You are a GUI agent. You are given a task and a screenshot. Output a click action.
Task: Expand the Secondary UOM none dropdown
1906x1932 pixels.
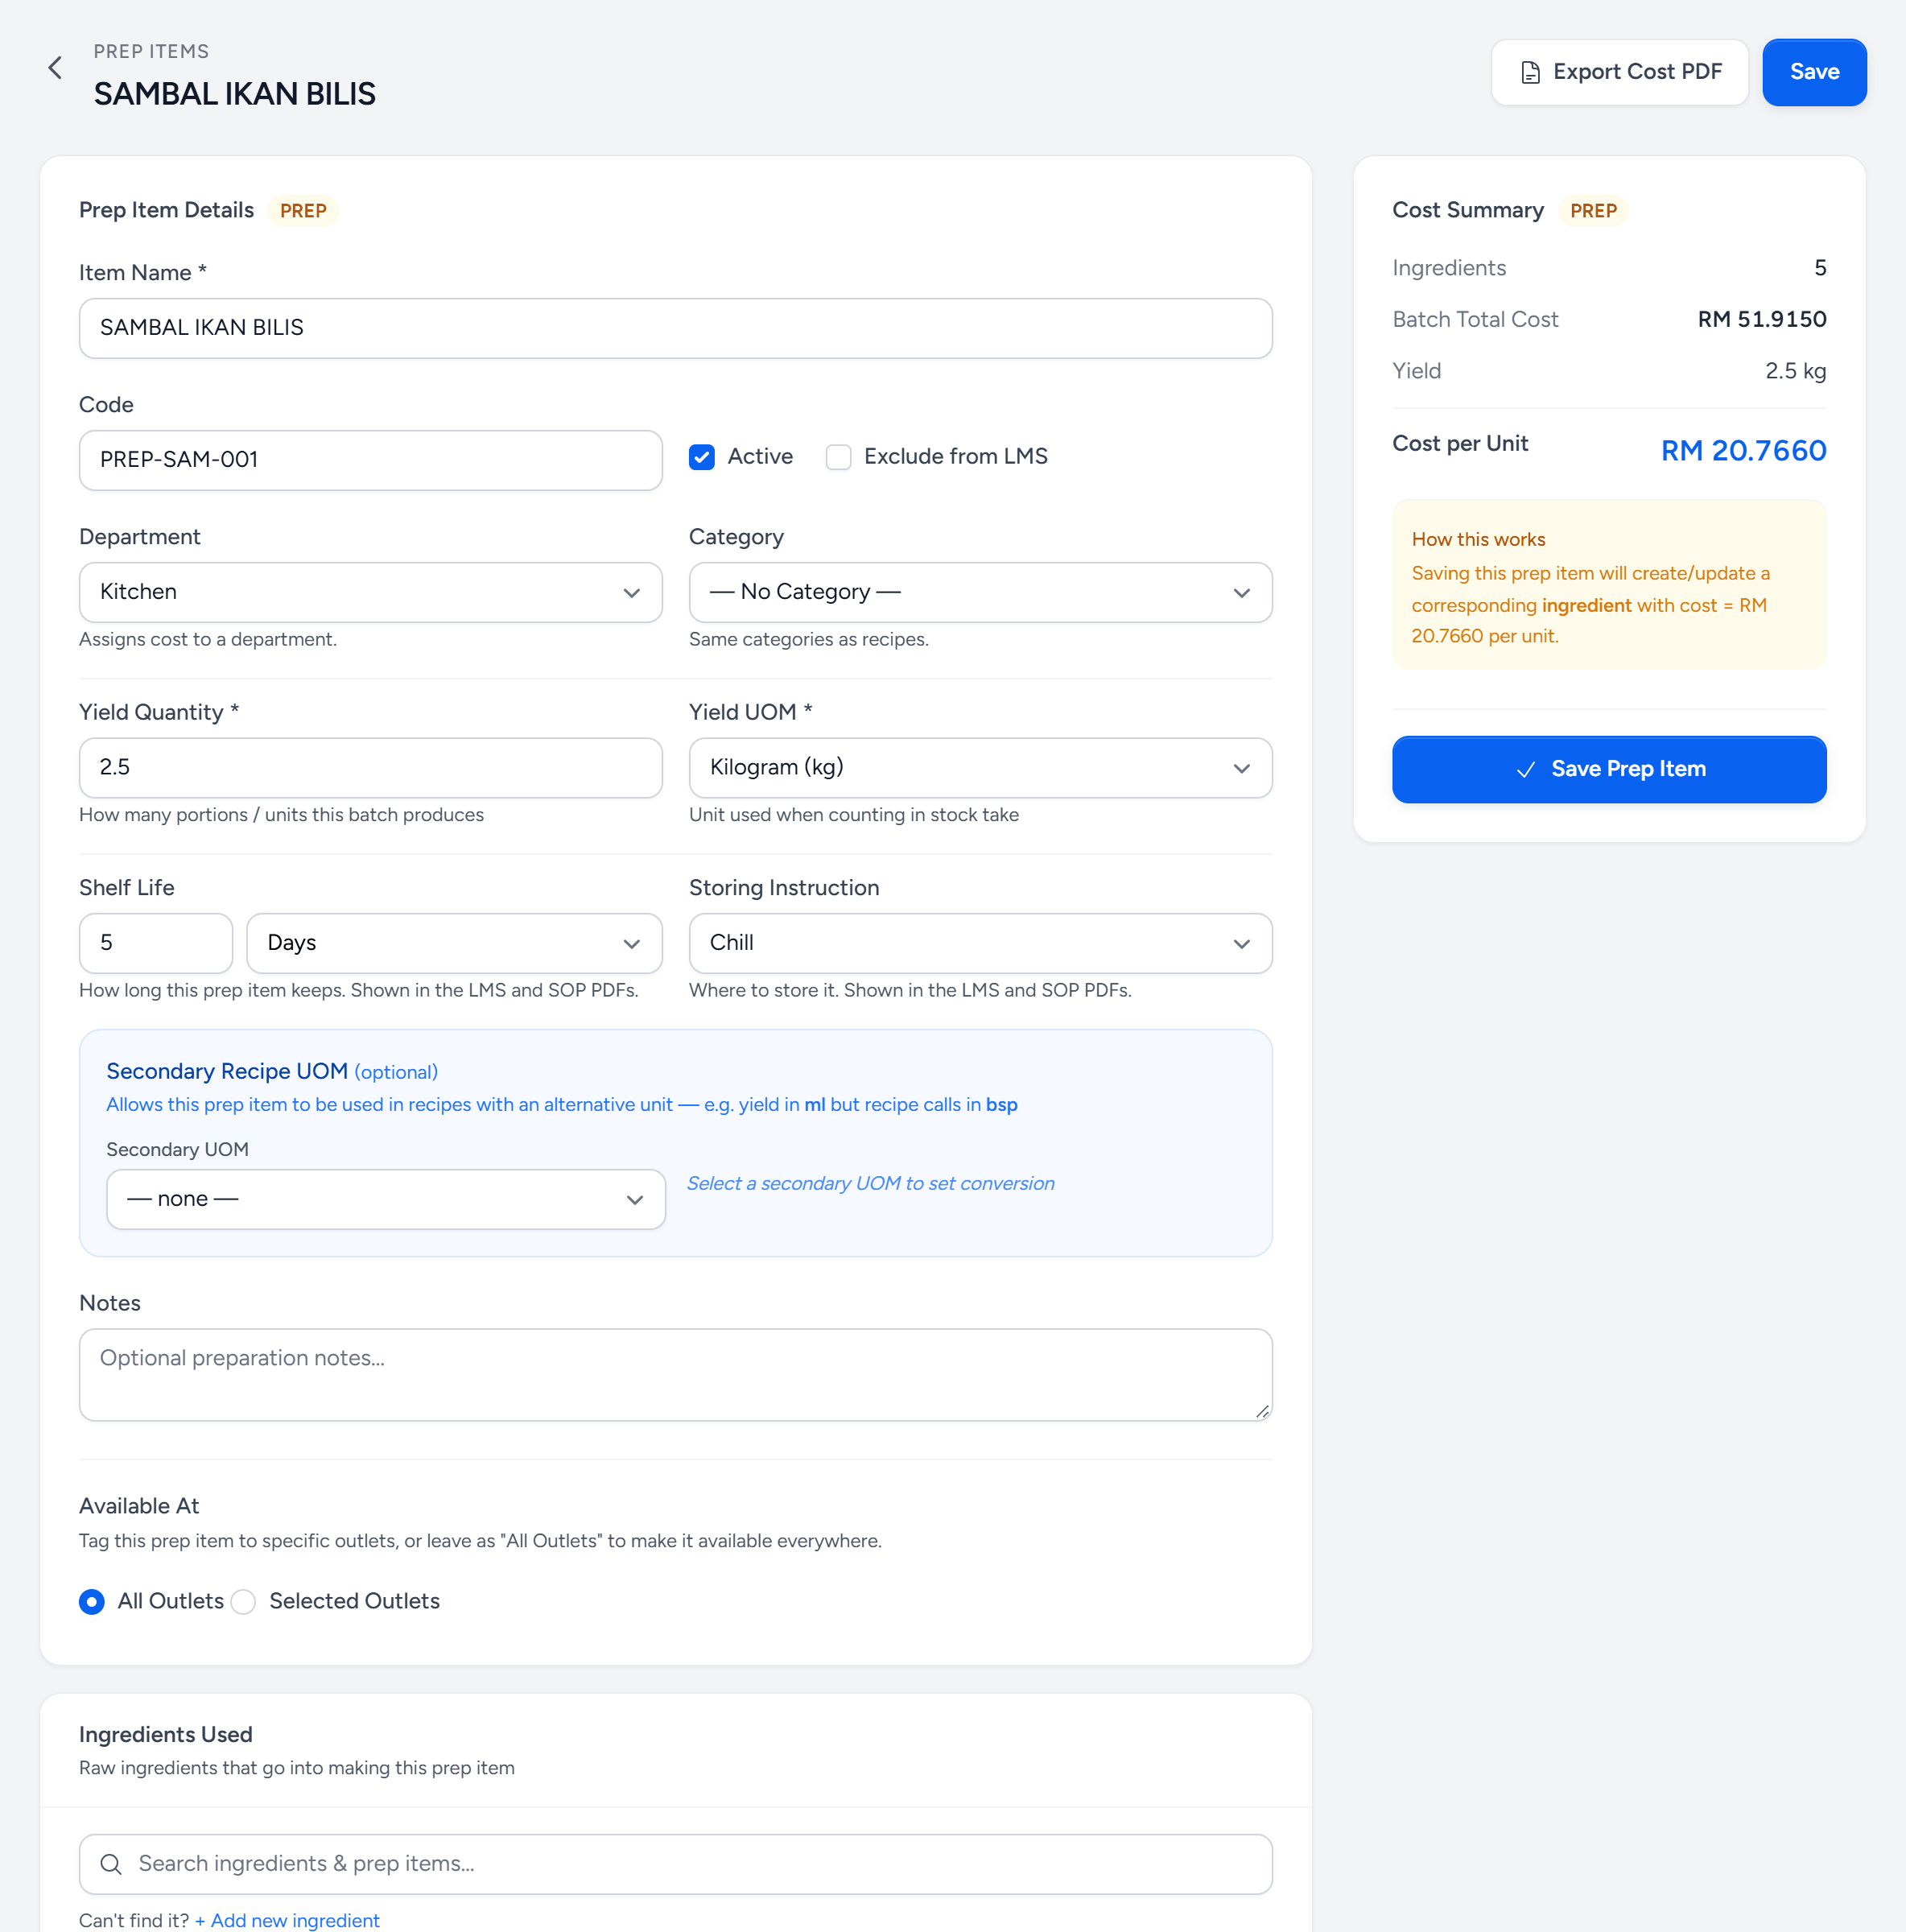[386, 1199]
